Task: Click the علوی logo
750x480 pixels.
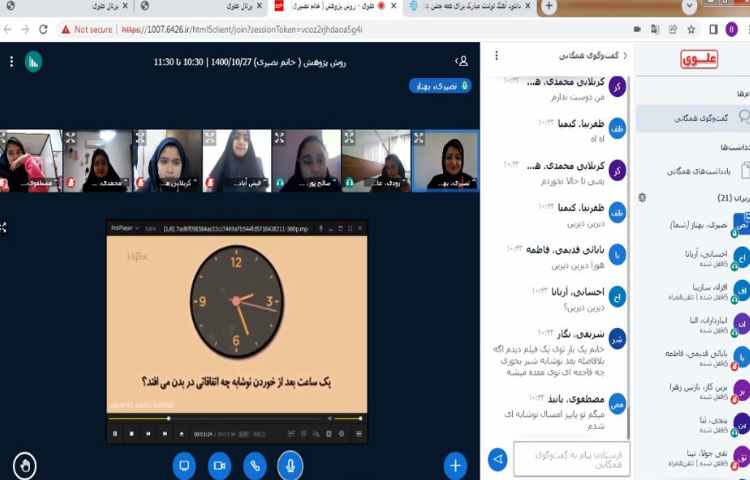Action: (x=699, y=59)
